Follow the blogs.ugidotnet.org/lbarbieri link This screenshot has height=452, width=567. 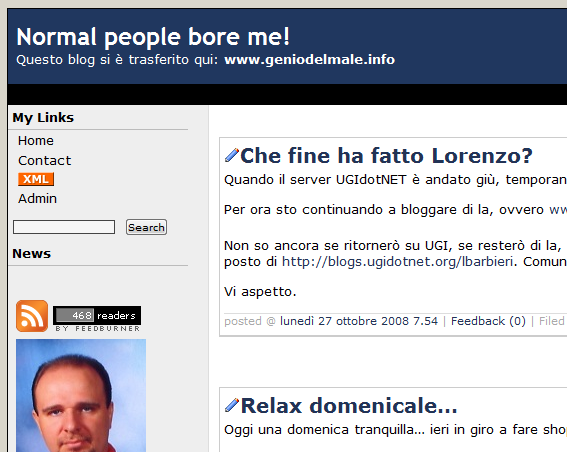[x=397, y=261]
